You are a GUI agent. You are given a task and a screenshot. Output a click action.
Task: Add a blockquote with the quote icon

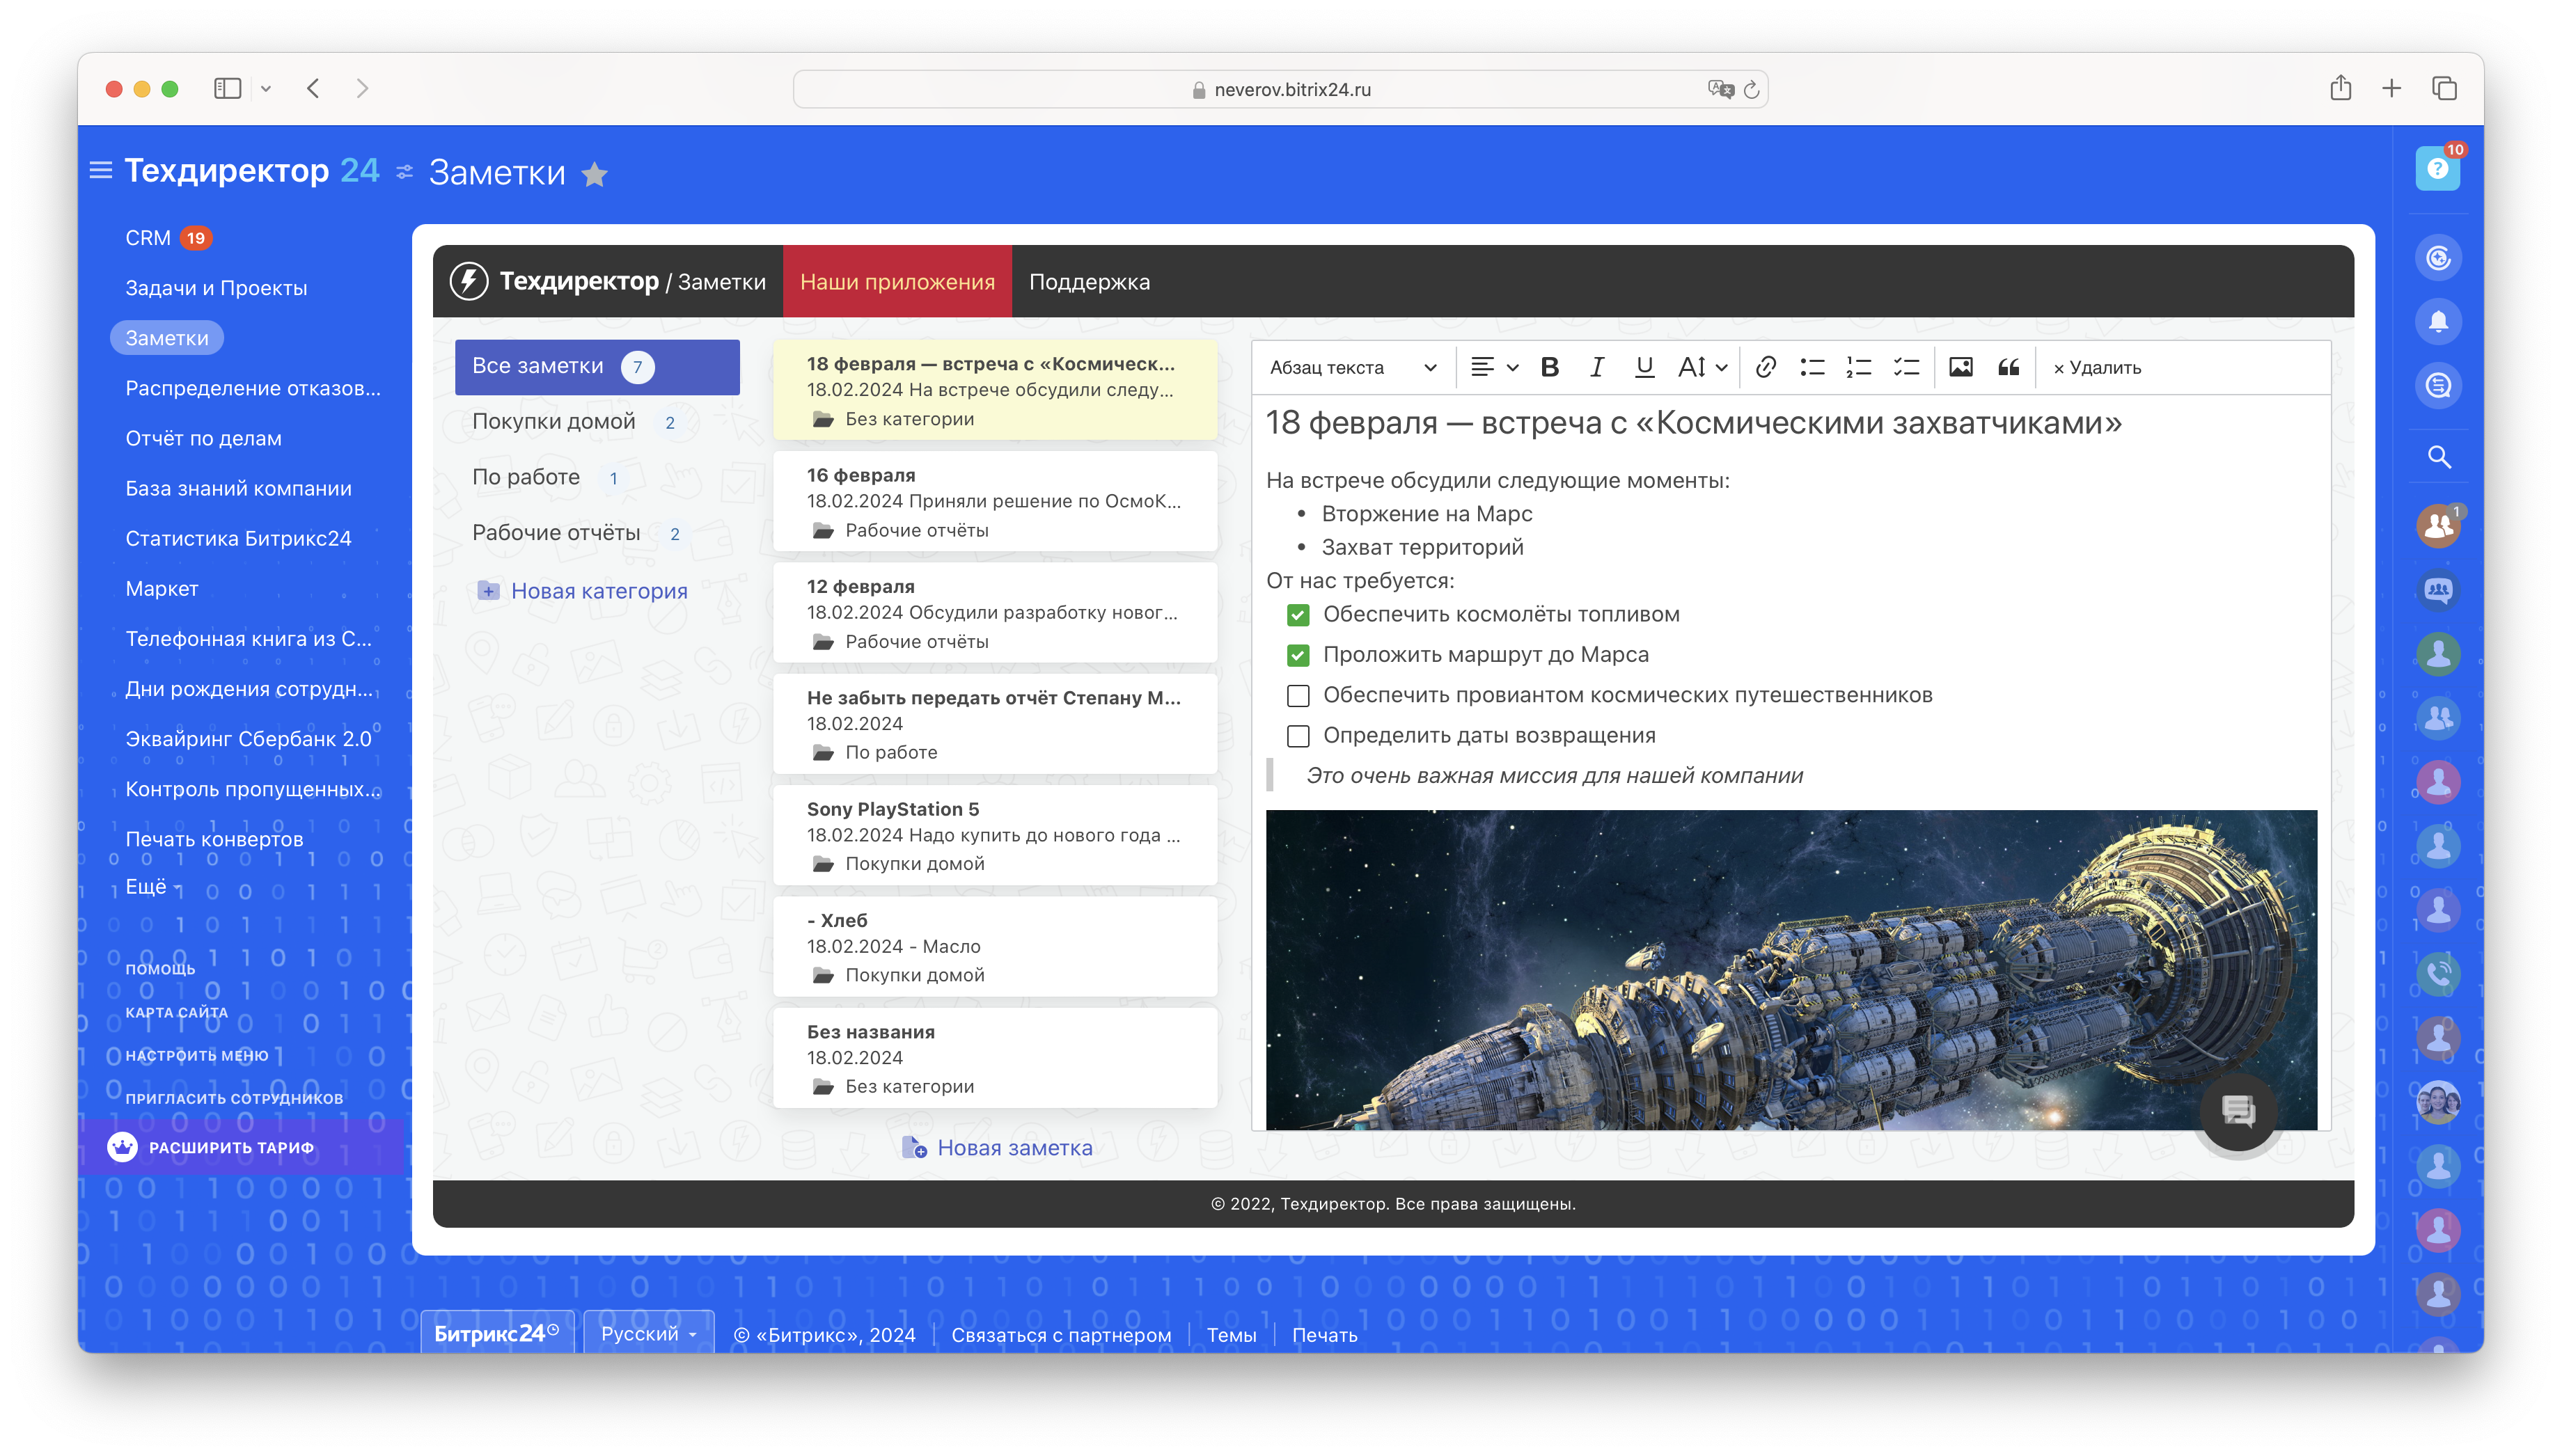coord(2008,367)
